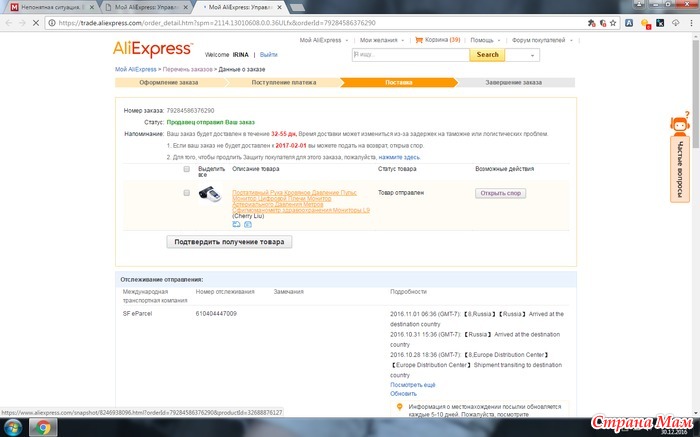Open the product description link
The height and width of the screenshot is (437, 700).
tap(300, 201)
